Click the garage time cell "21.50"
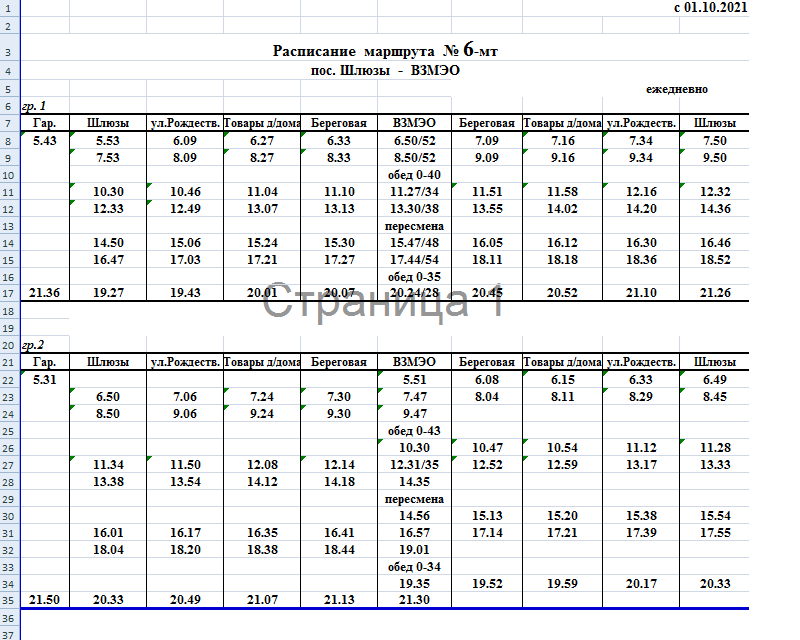Screen dimensions: 800x640 click(x=45, y=598)
